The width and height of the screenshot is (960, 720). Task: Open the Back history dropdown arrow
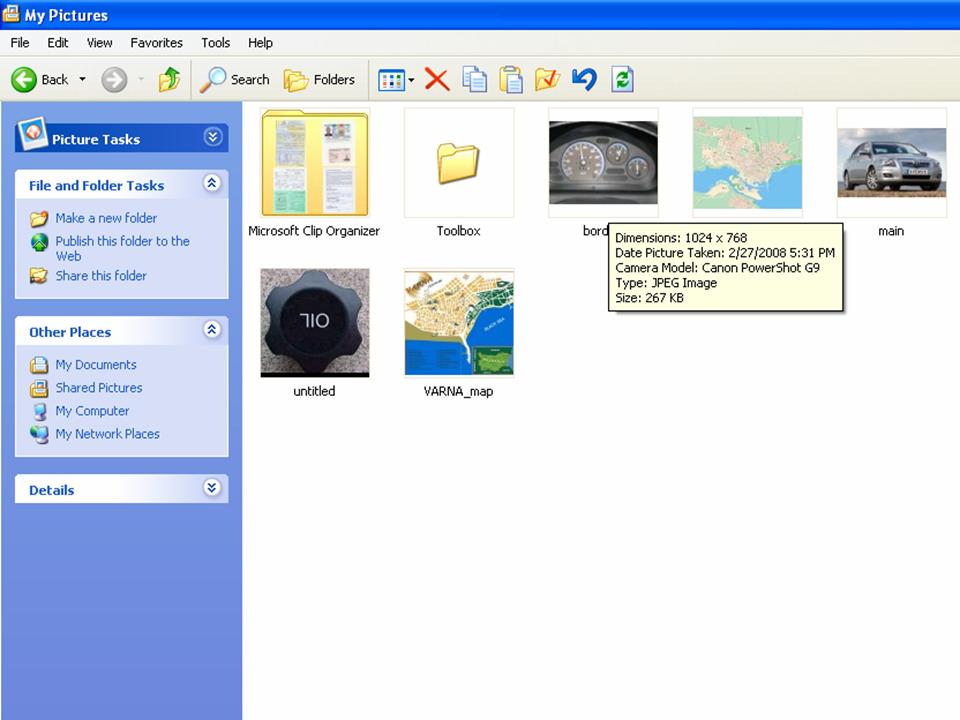pyautogui.click(x=83, y=80)
